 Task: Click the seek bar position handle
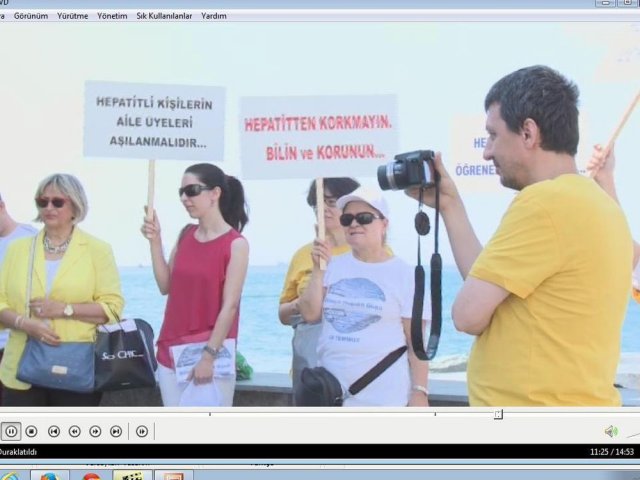pyautogui.click(x=498, y=414)
